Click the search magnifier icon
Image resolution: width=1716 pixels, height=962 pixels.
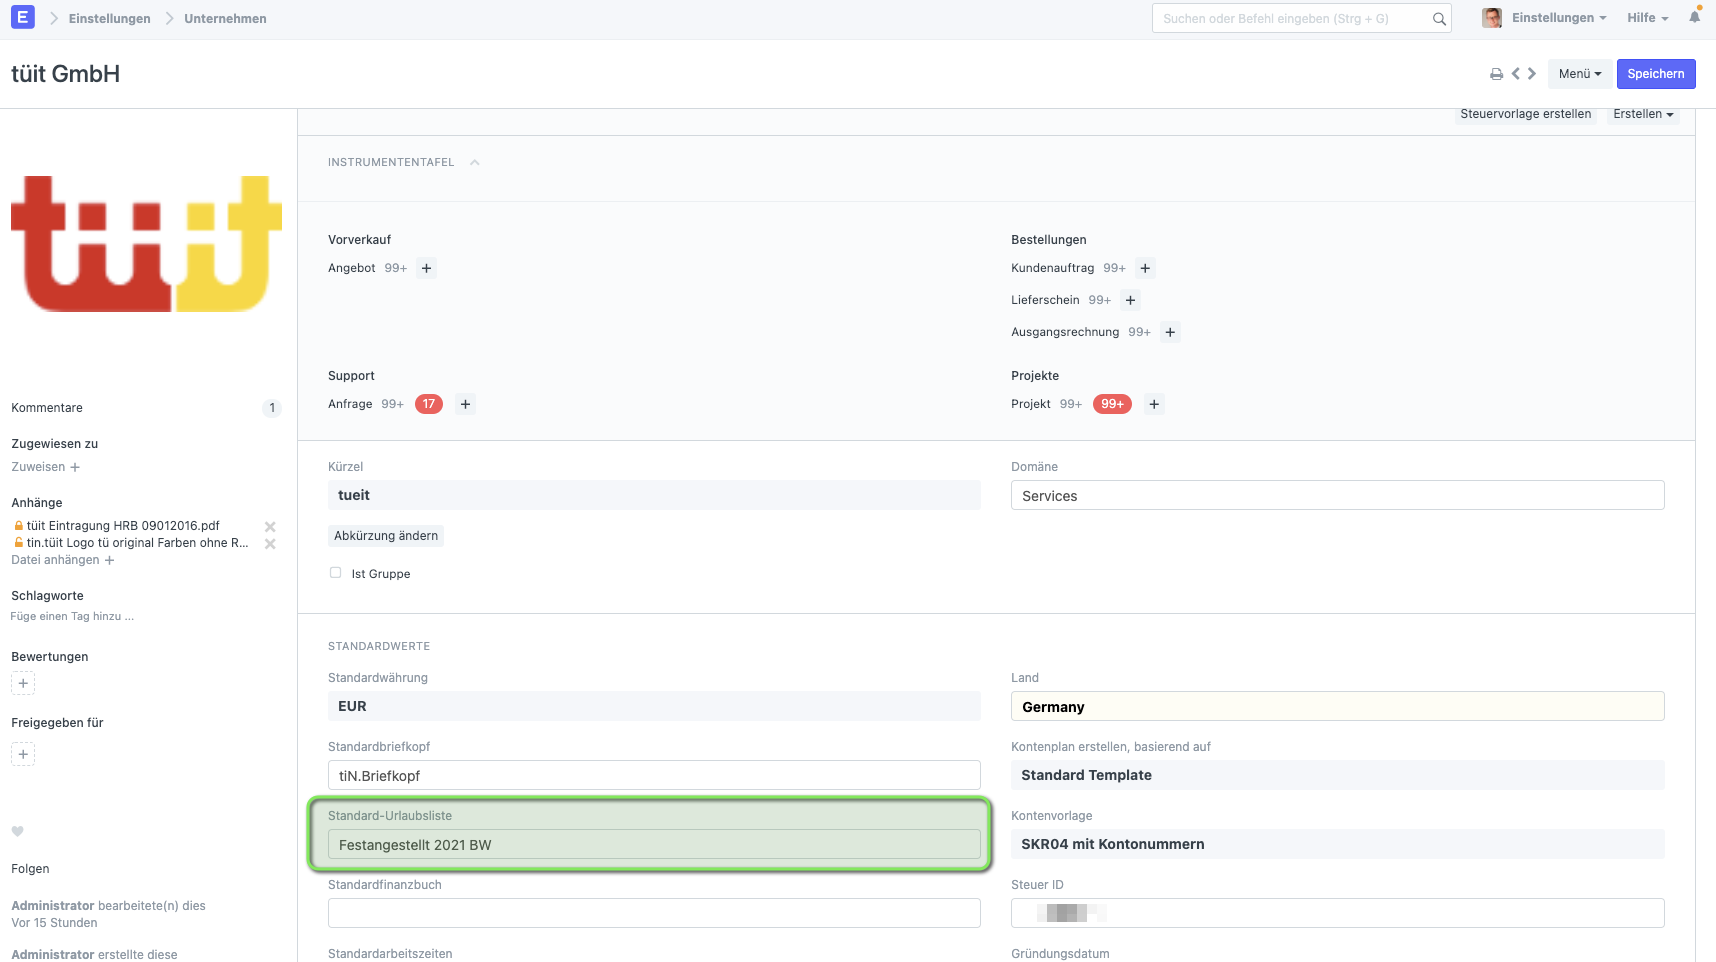1439,19
